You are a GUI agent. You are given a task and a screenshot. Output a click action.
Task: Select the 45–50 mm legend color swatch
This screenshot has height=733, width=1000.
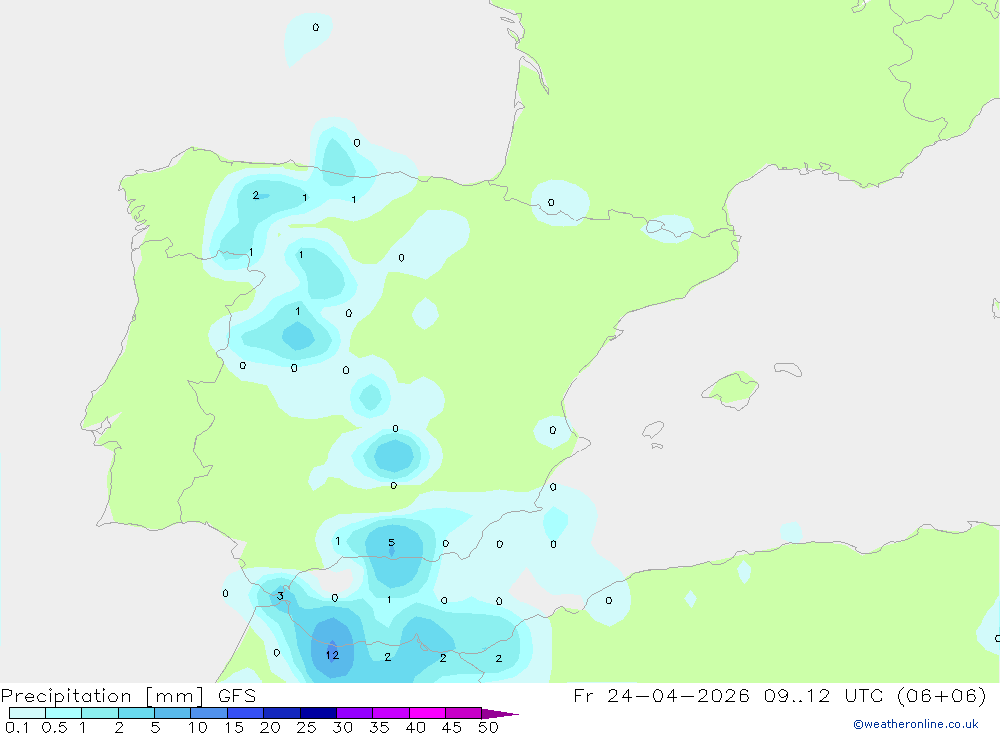pyautogui.click(x=463, y=713)
